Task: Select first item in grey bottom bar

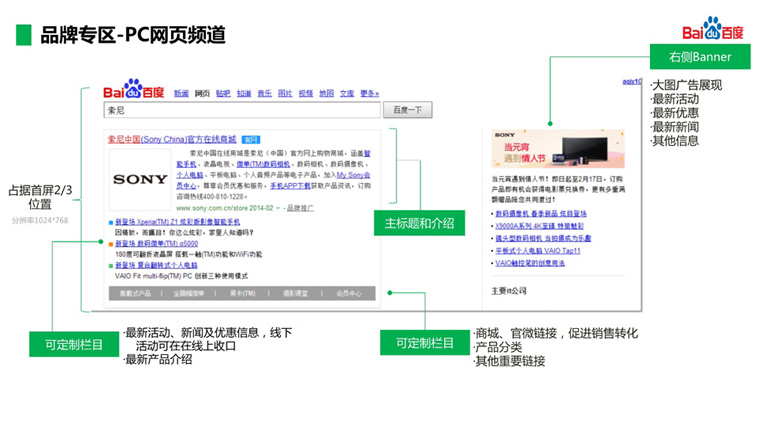Action: click(x=135, y=293)
